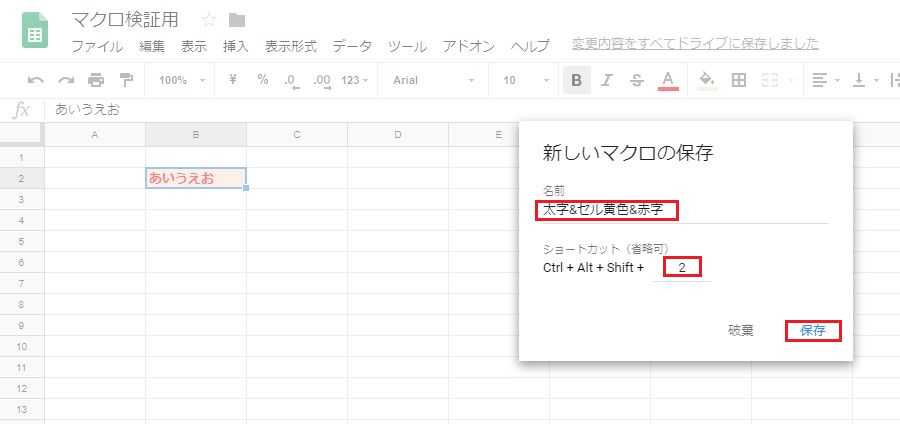
Task: Open the 表示形式 menu
Action: pos(290,46)
